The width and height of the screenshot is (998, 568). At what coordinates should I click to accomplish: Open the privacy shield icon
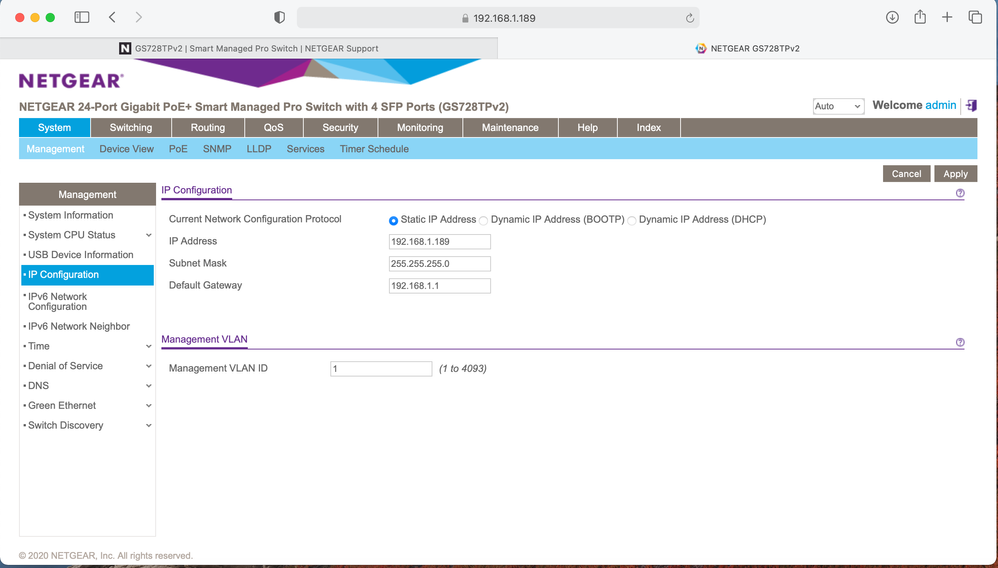pyautogui.click(x=279, y=17)
